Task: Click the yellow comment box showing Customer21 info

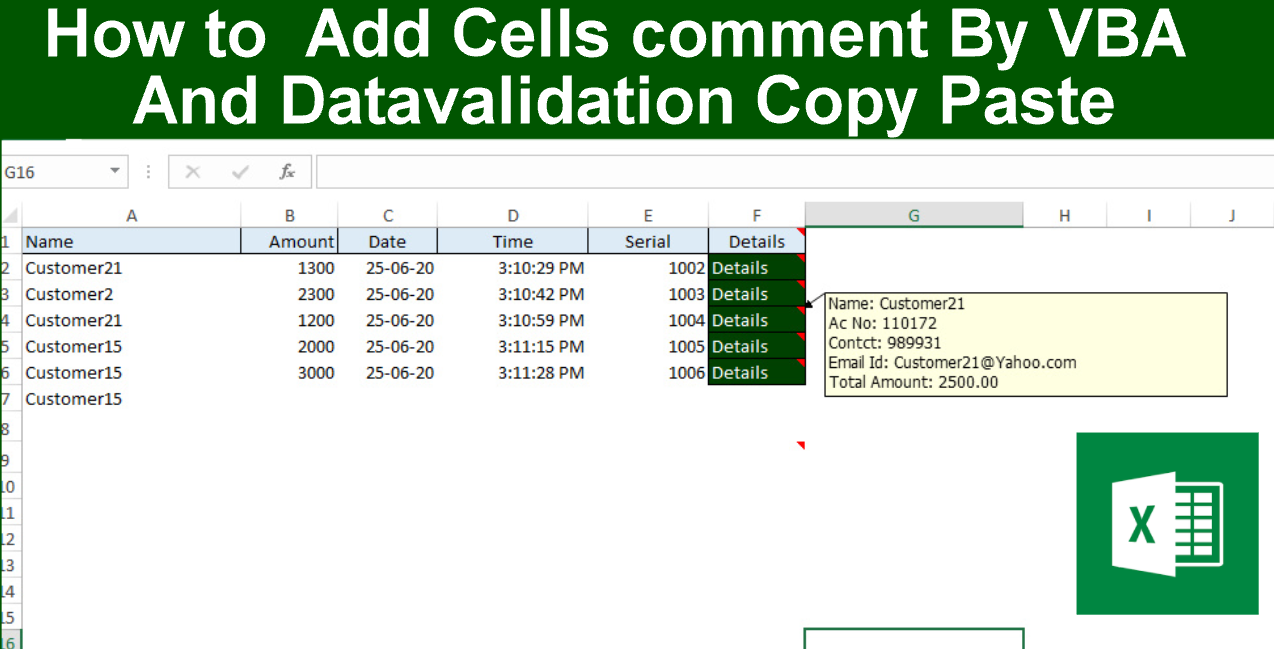Action: [x=1024, y=343]
